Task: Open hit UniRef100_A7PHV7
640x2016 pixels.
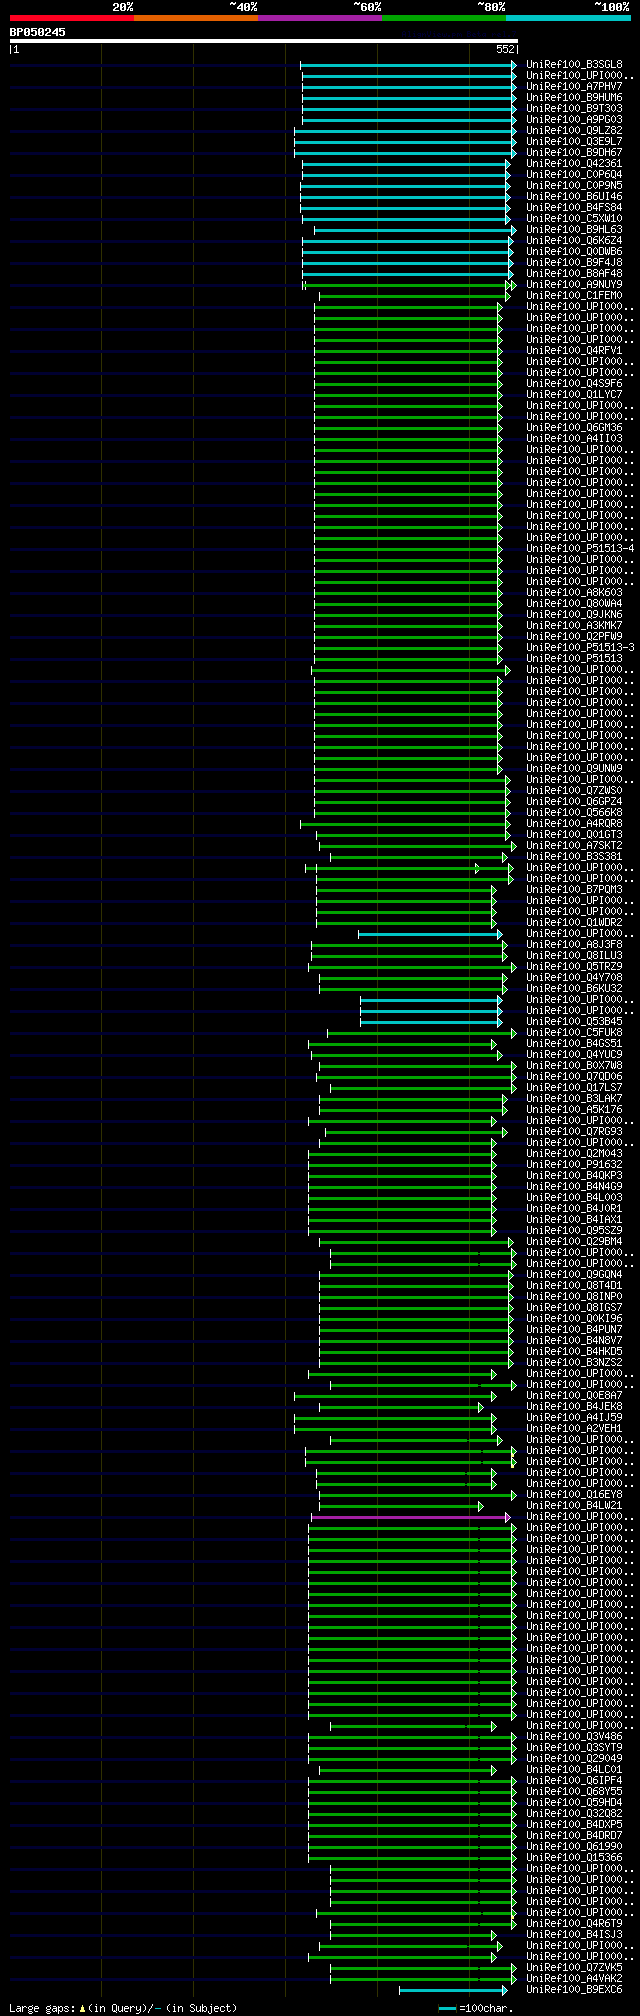Action: click(x=574, y=87)
